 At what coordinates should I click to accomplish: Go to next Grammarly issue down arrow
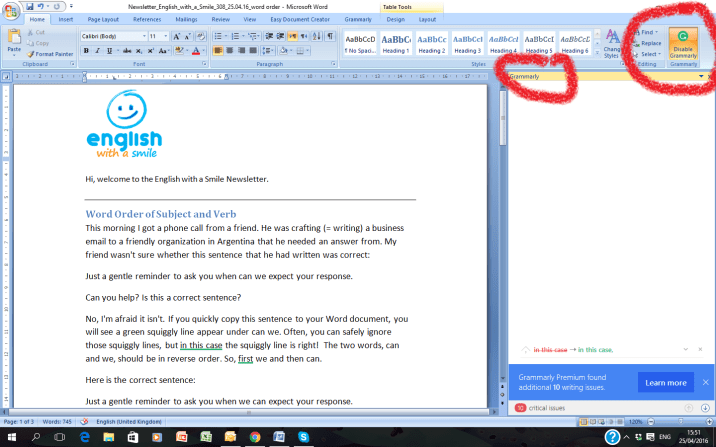[705, 408]
